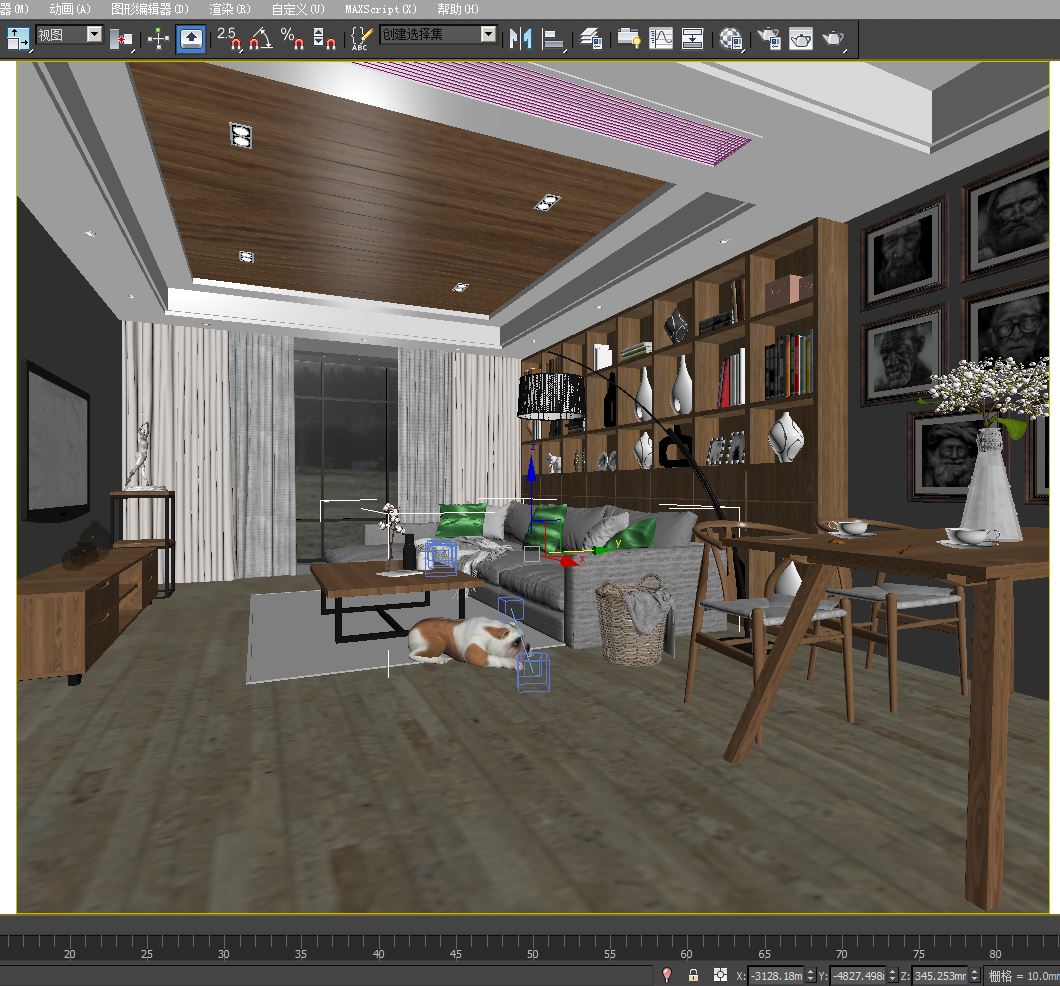Click the Align tool icon
The height and width of the screenshot is (986, 1060).
click(x=554, y=39)
